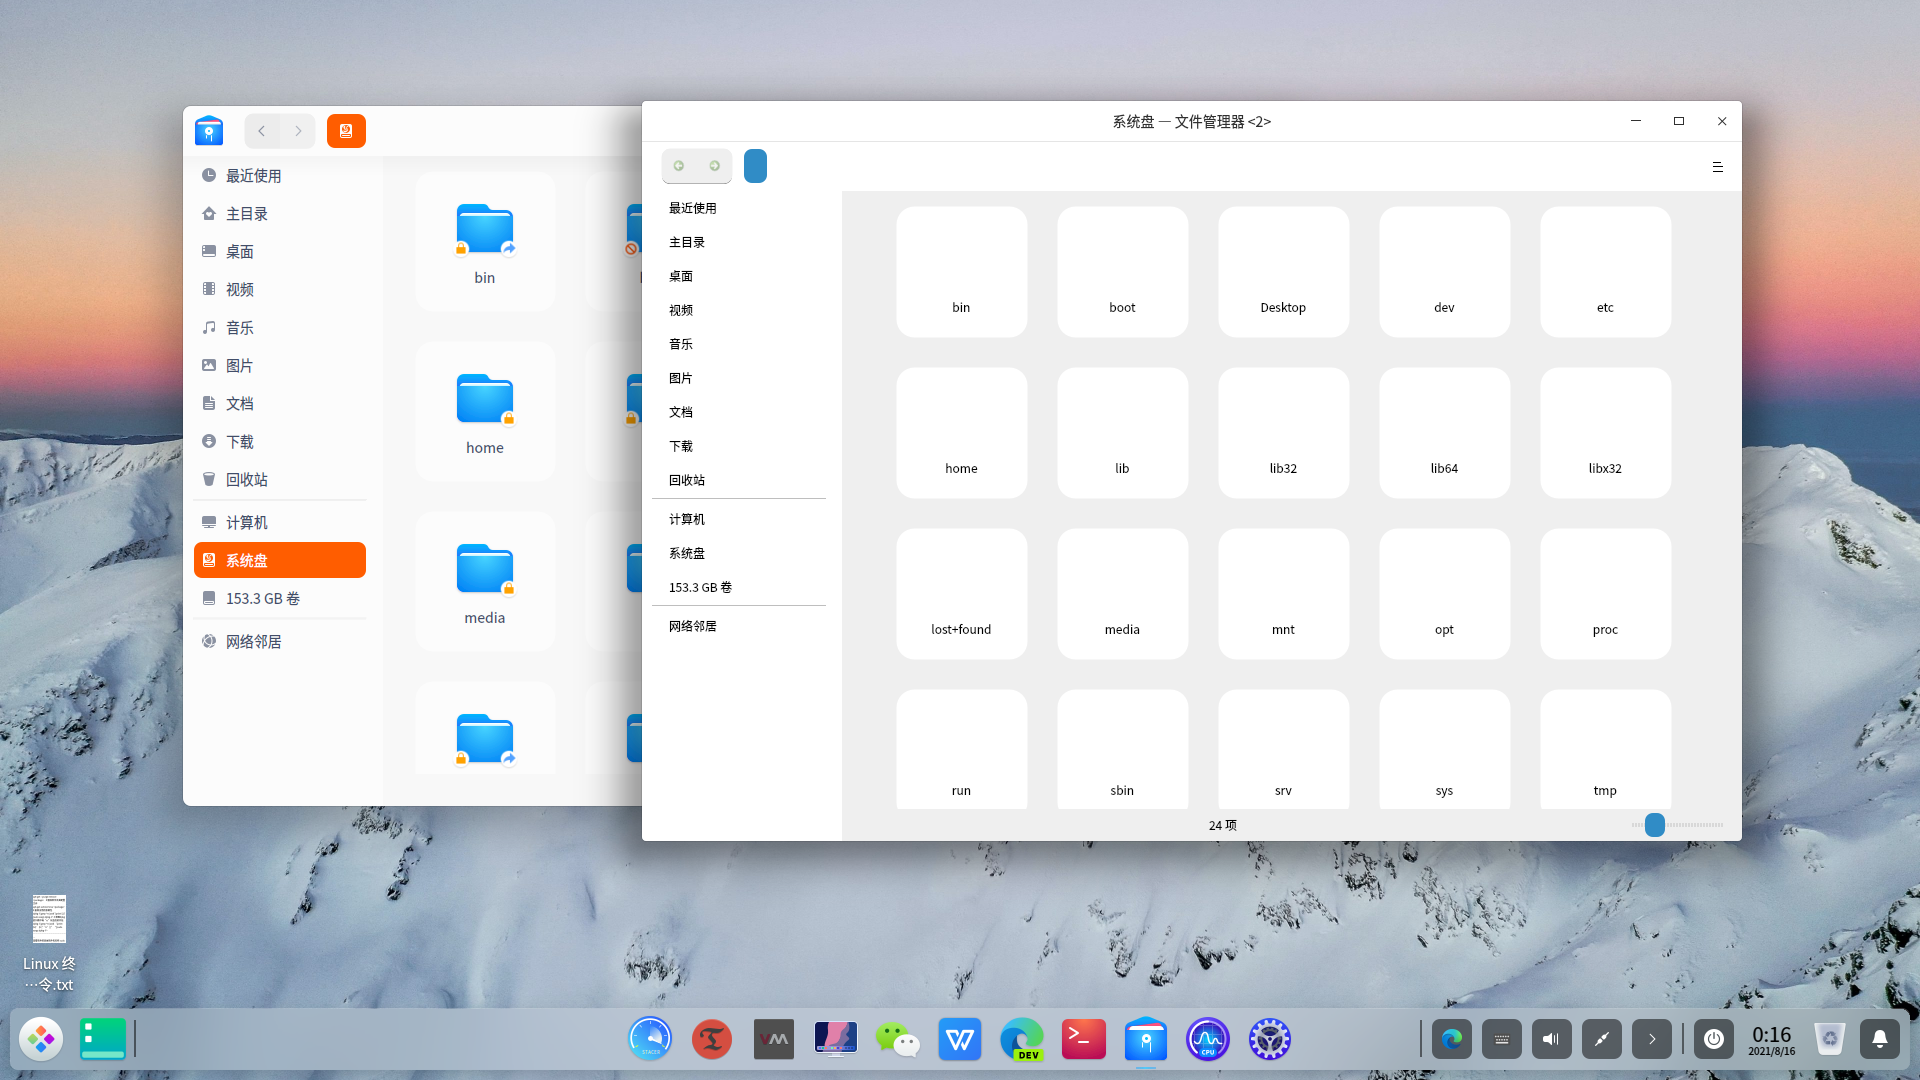Open 下载 downloads in left sidebar
The image size is (1920, 1080).
click(x=240, y=441)
